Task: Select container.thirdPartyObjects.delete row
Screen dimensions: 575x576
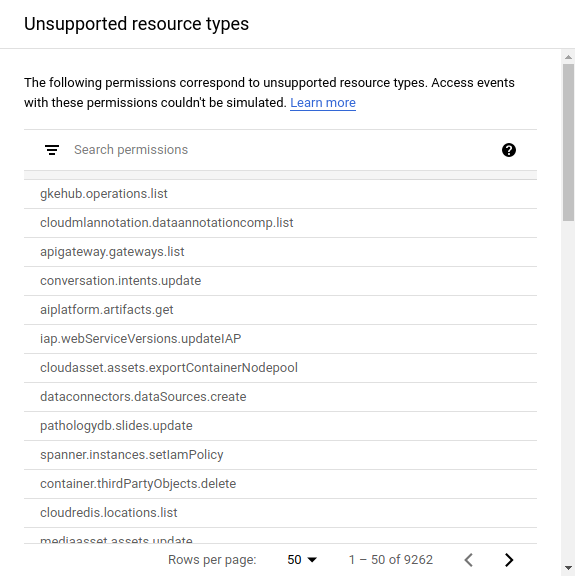Action: (280, 484)
